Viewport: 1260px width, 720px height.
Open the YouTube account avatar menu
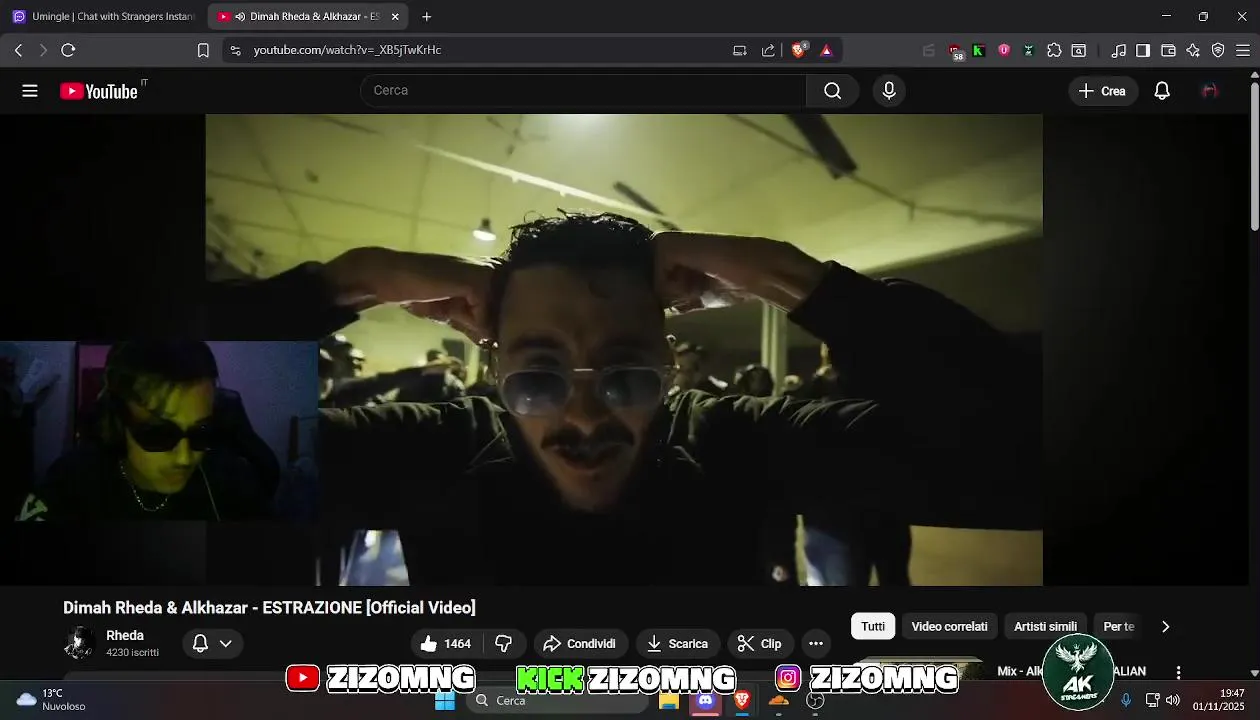[x=1209, y=91]
